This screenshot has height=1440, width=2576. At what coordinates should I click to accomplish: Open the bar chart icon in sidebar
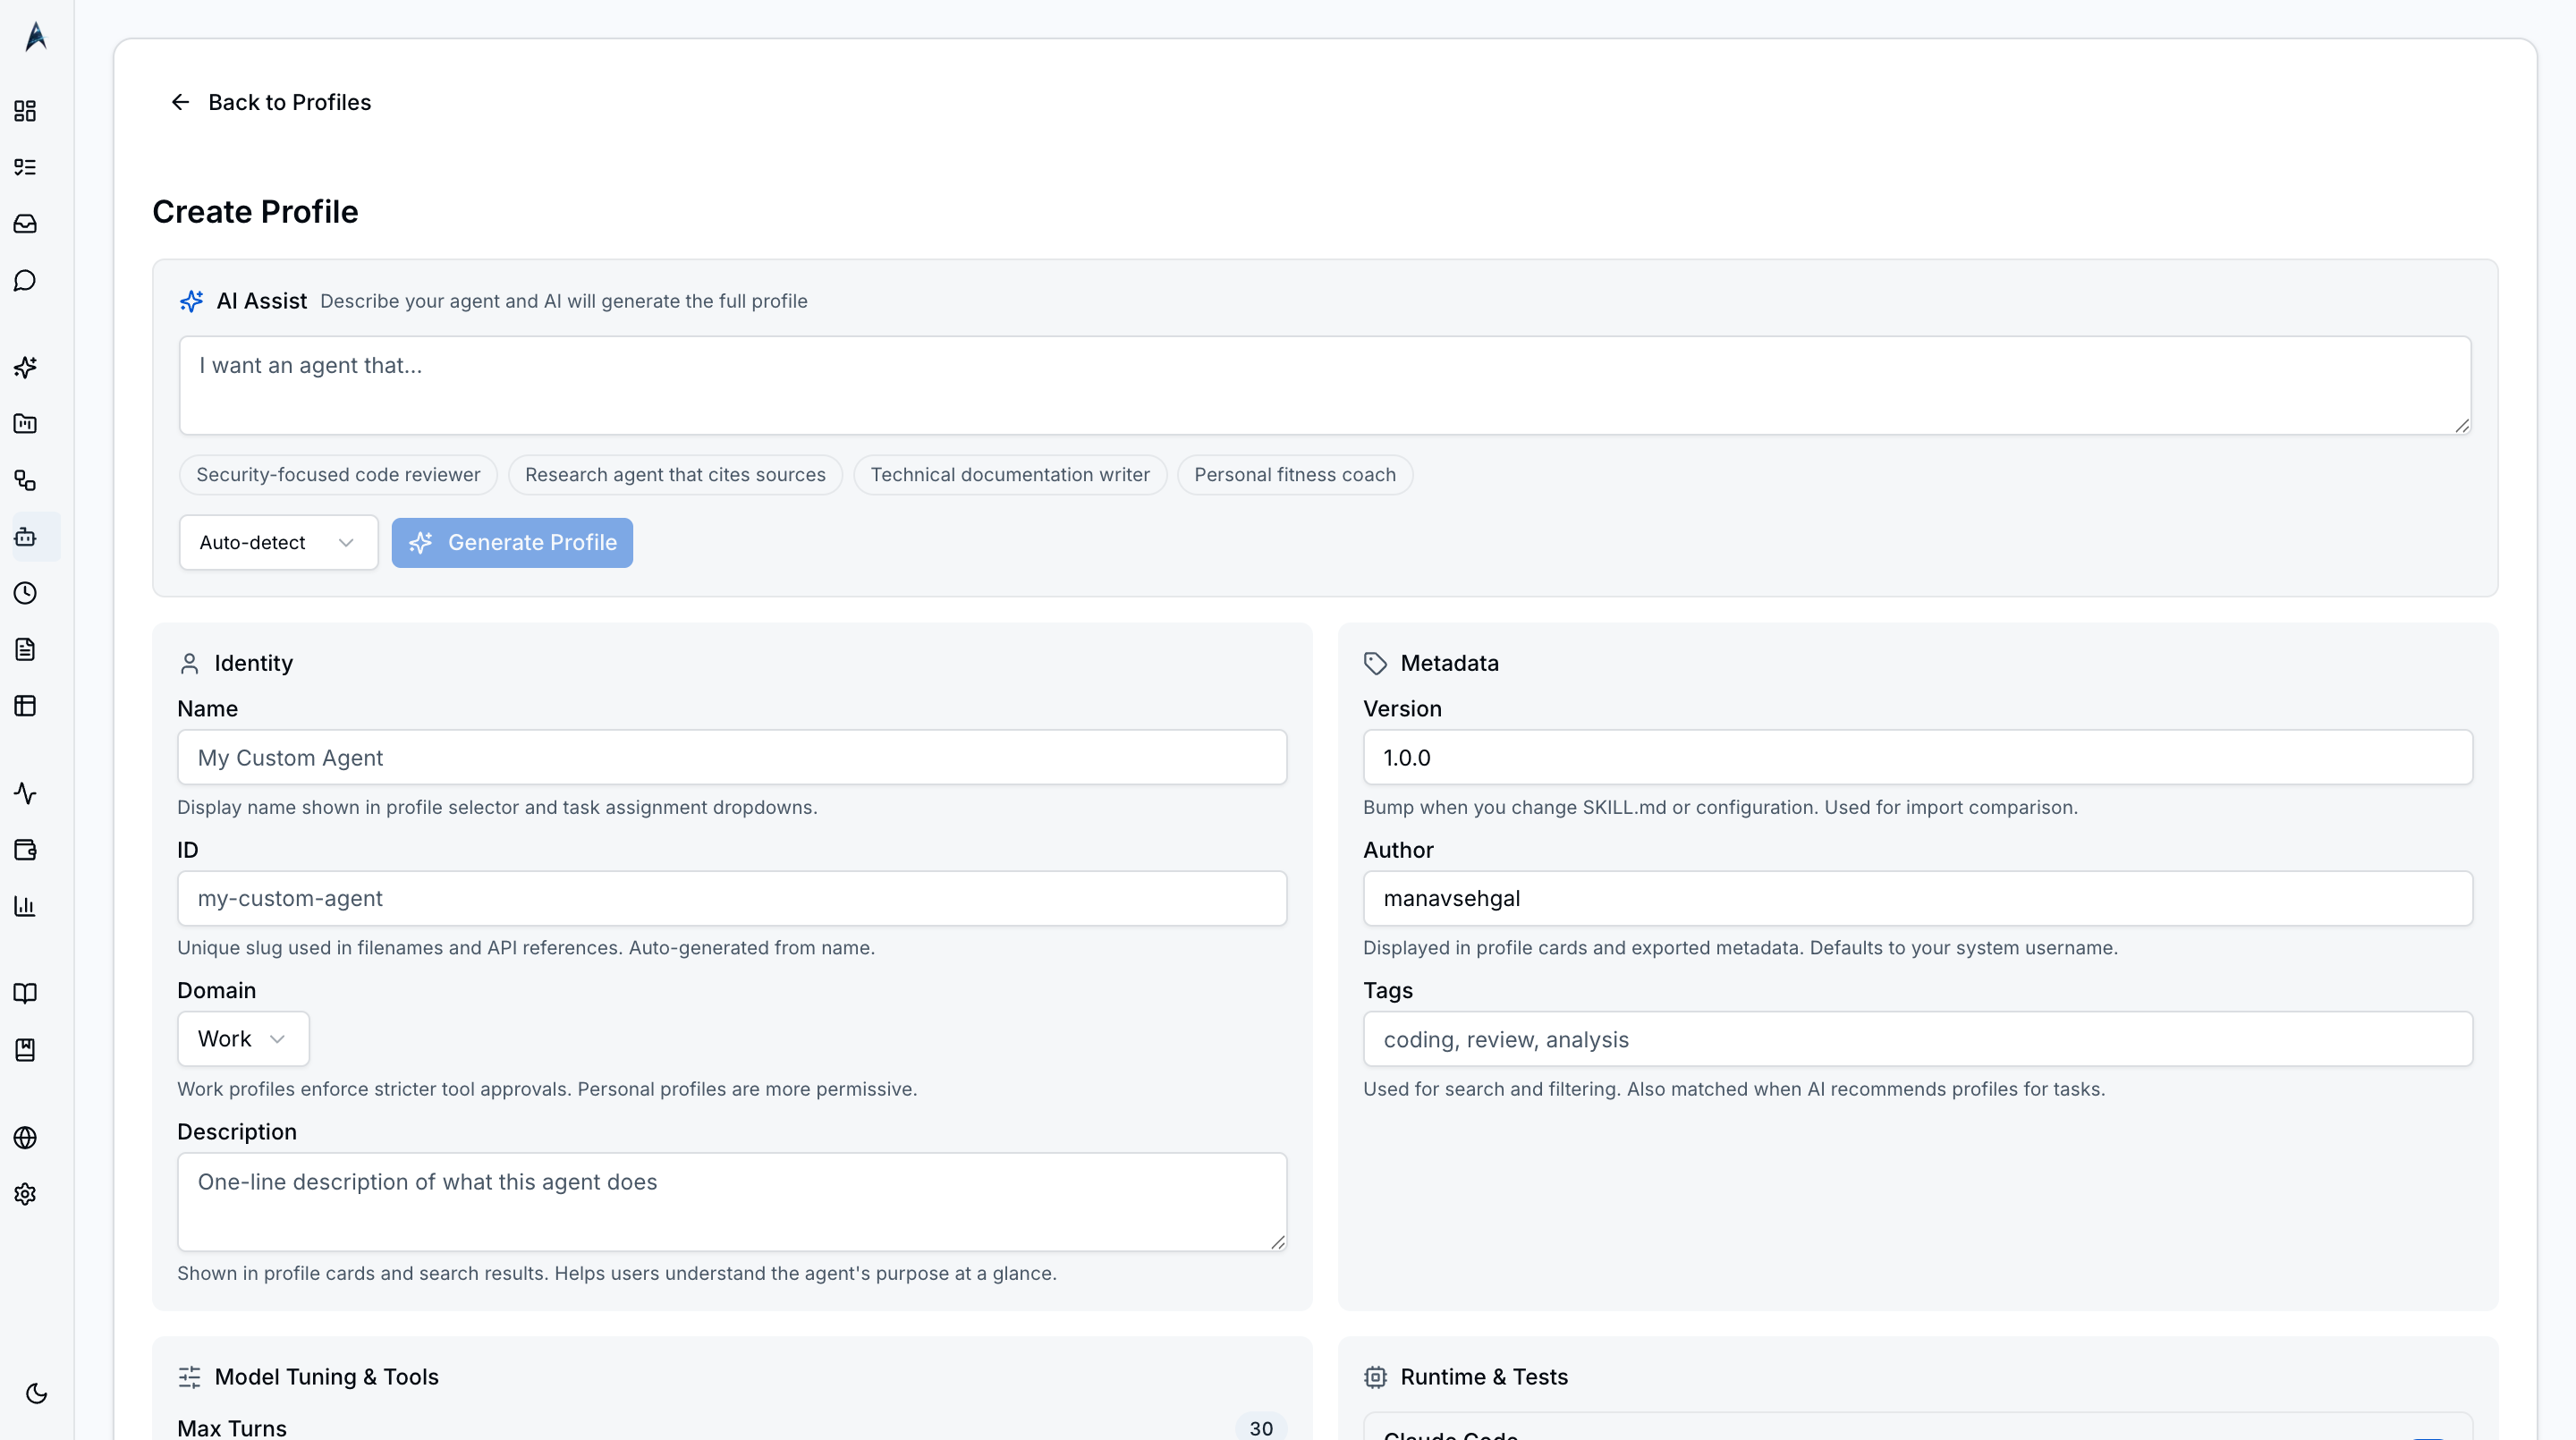click(25, 906)
